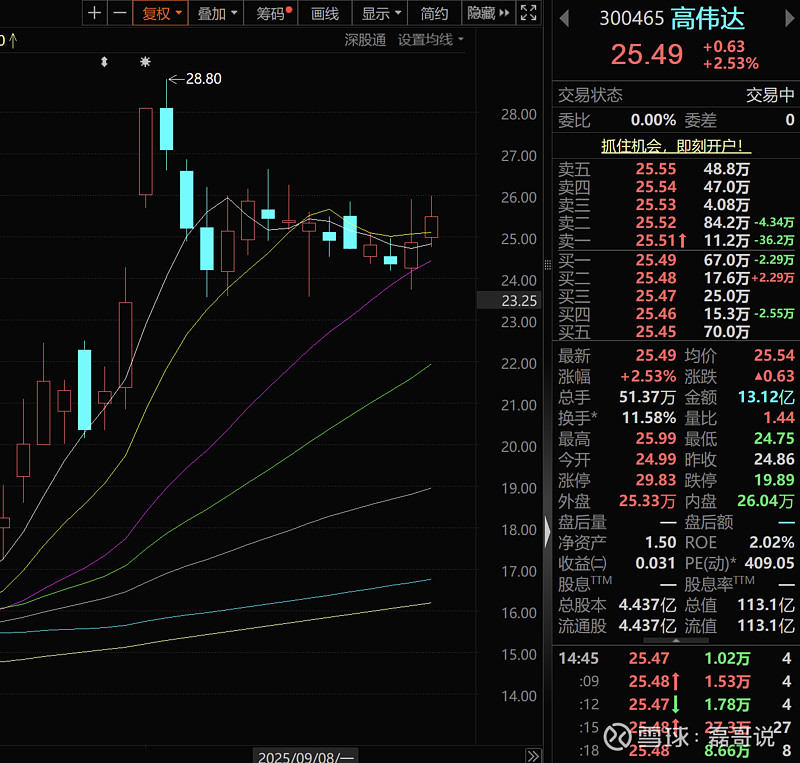Click the right-panel collapse triangle handle

[547, 531]
